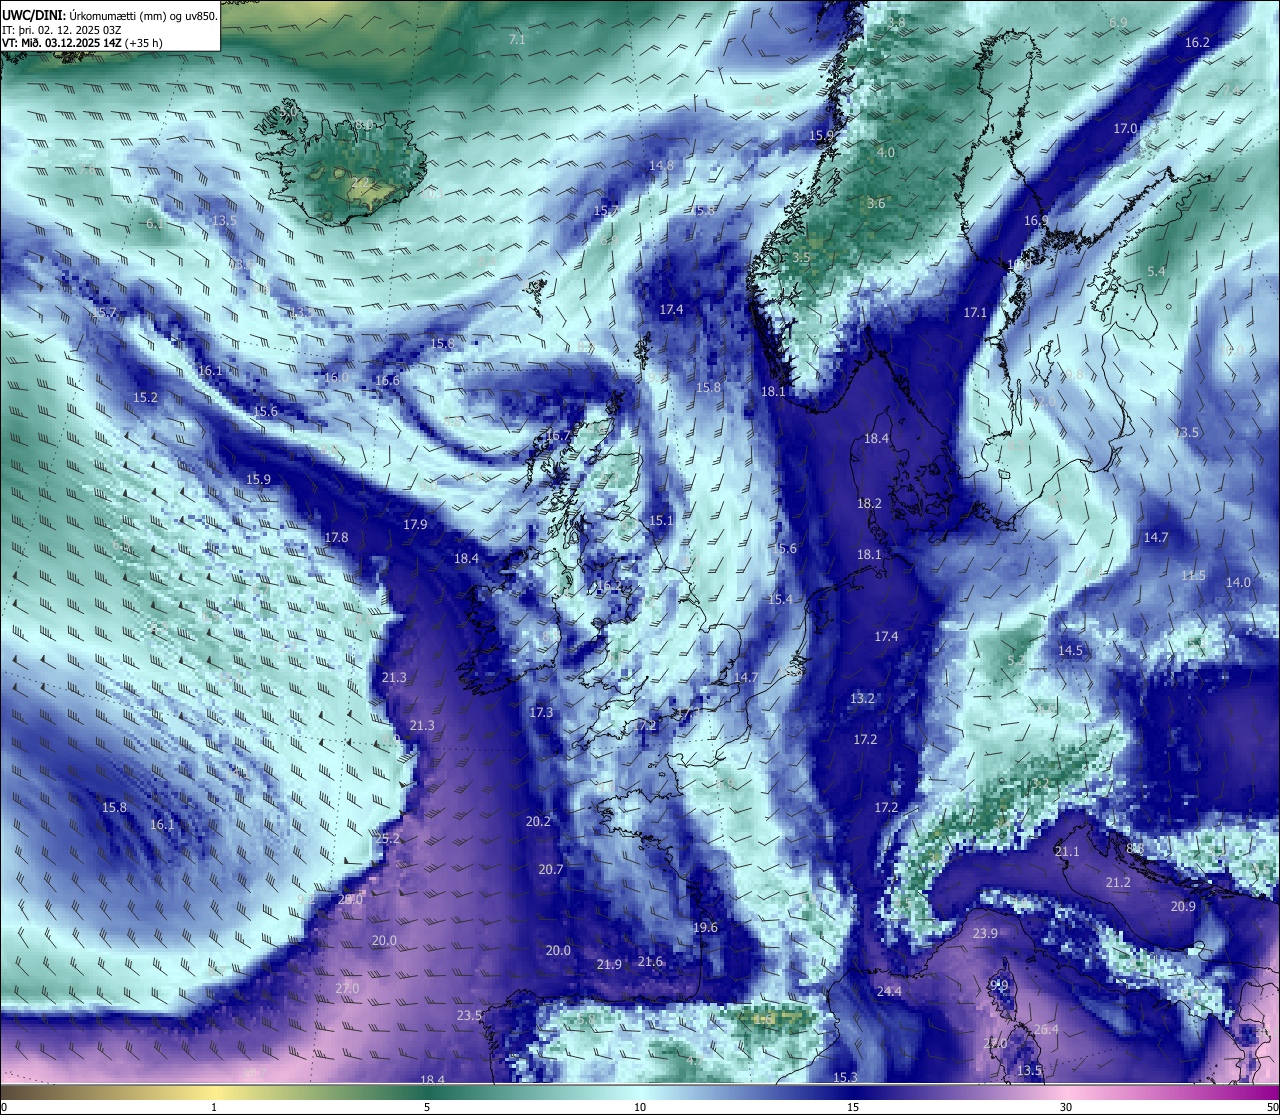Click the 27.0 value label
1280x1115 pixels.
pos(346,989)
